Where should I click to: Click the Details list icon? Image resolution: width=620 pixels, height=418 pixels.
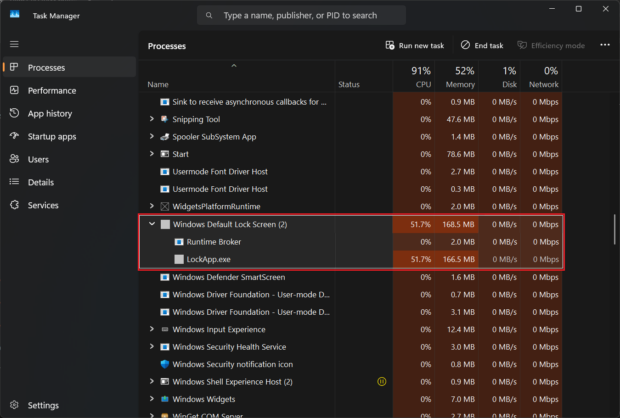(x=14, y=182)
